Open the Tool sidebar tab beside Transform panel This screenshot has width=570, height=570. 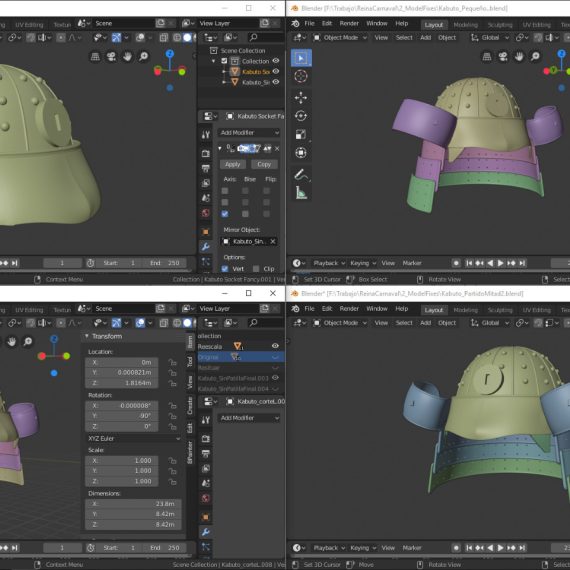click(x=190, y=362)
